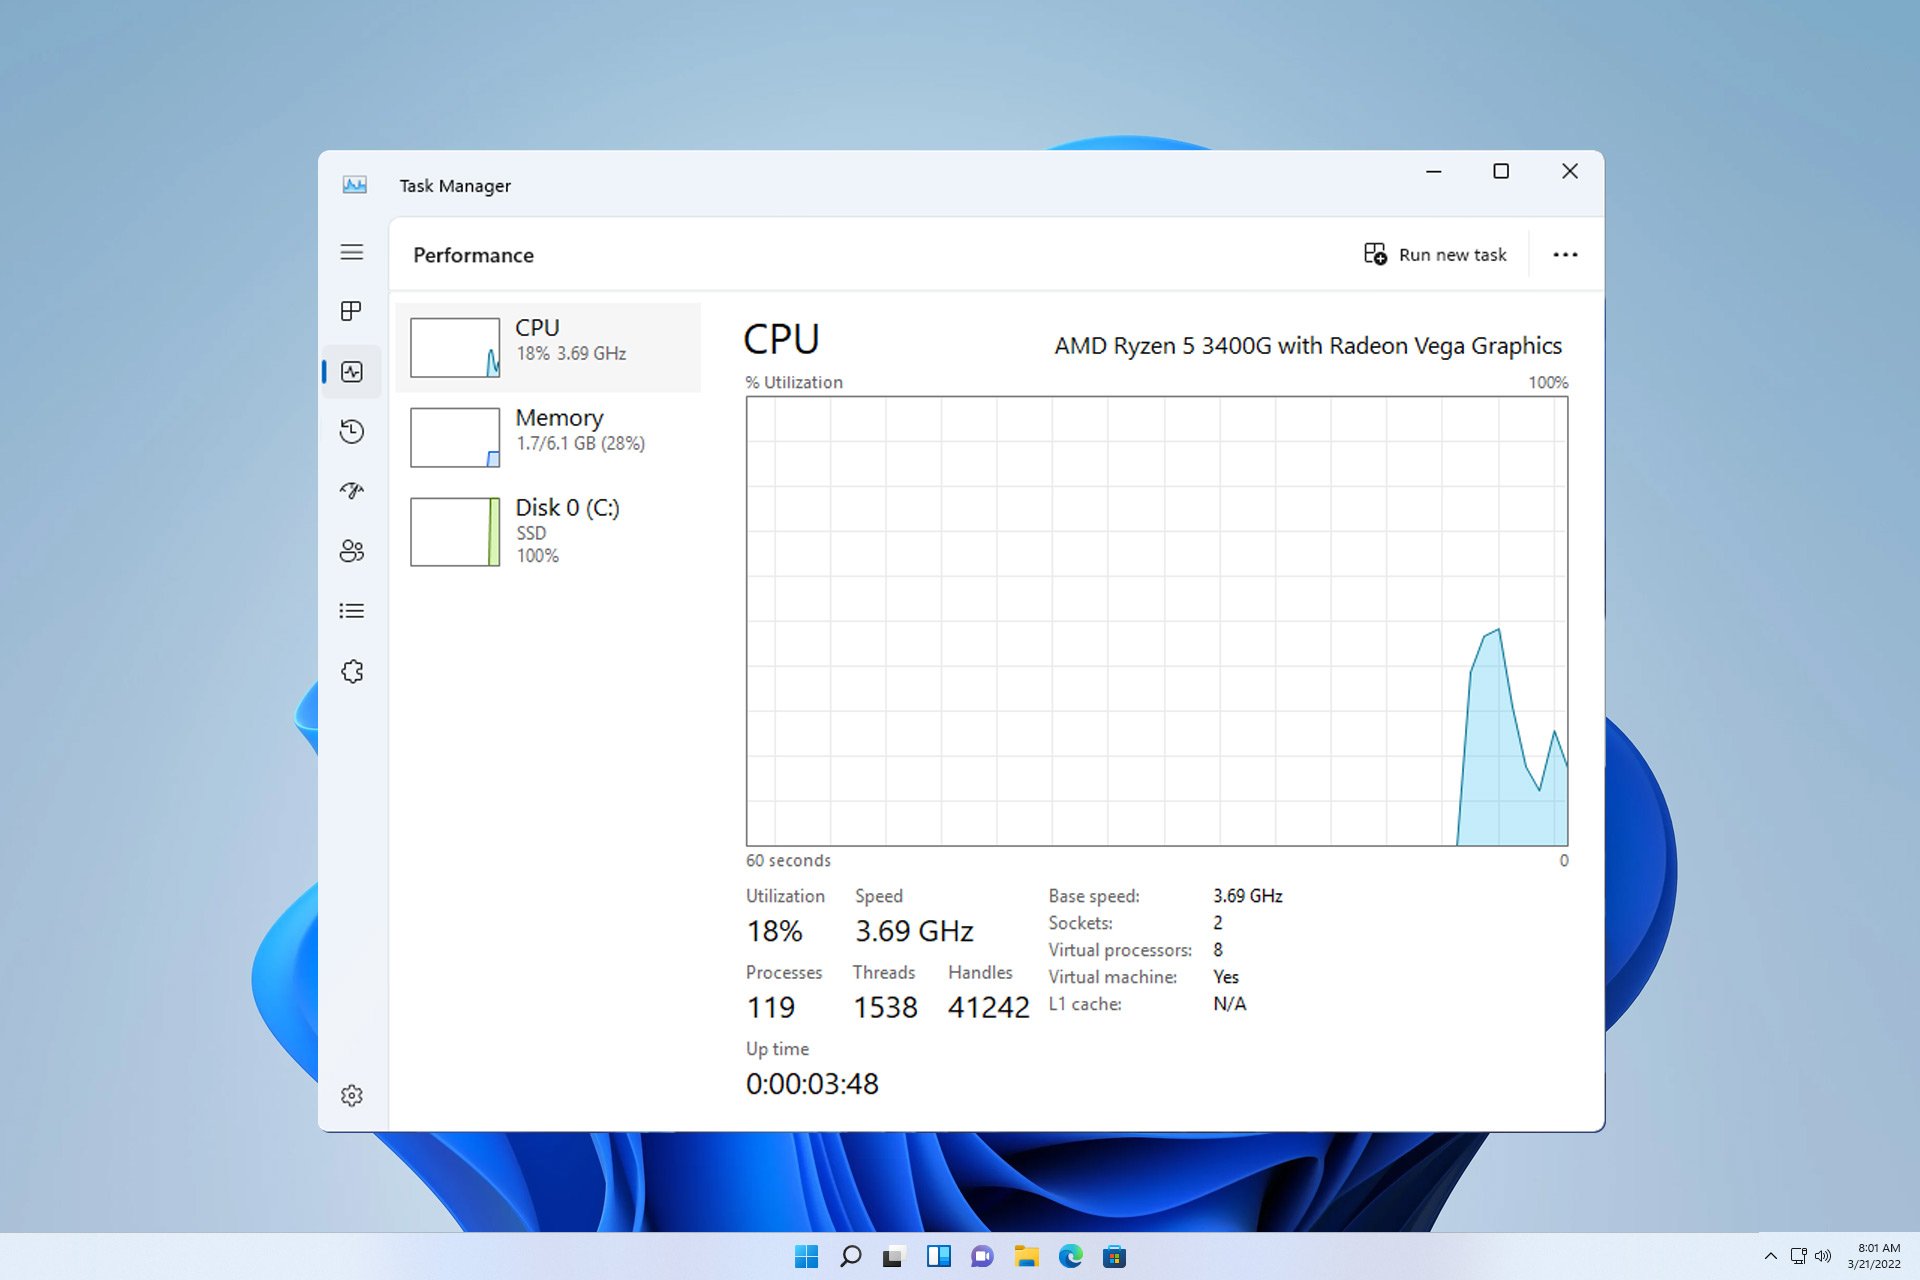
Task: Open the Startup apps page icon
Action: [x=351, y=491]
